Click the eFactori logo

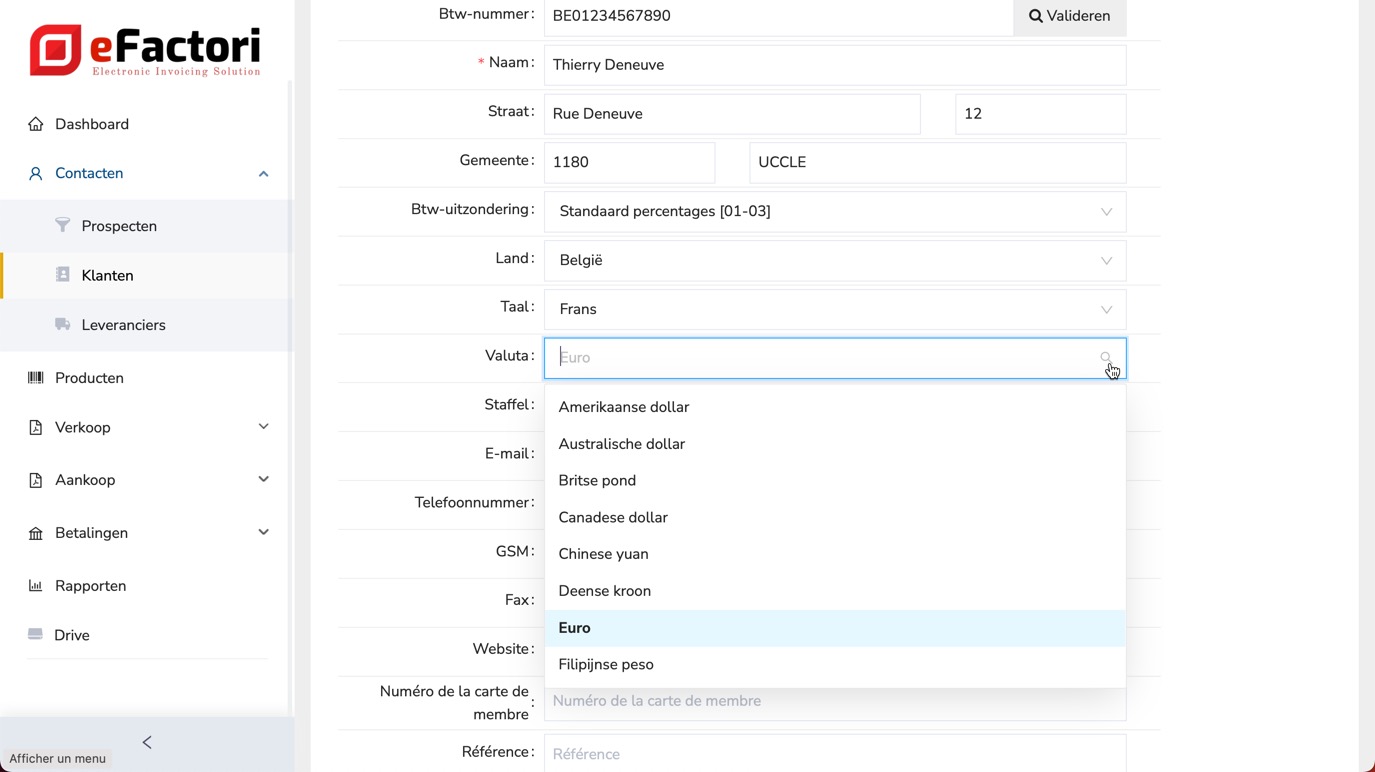tap(146, 50)
